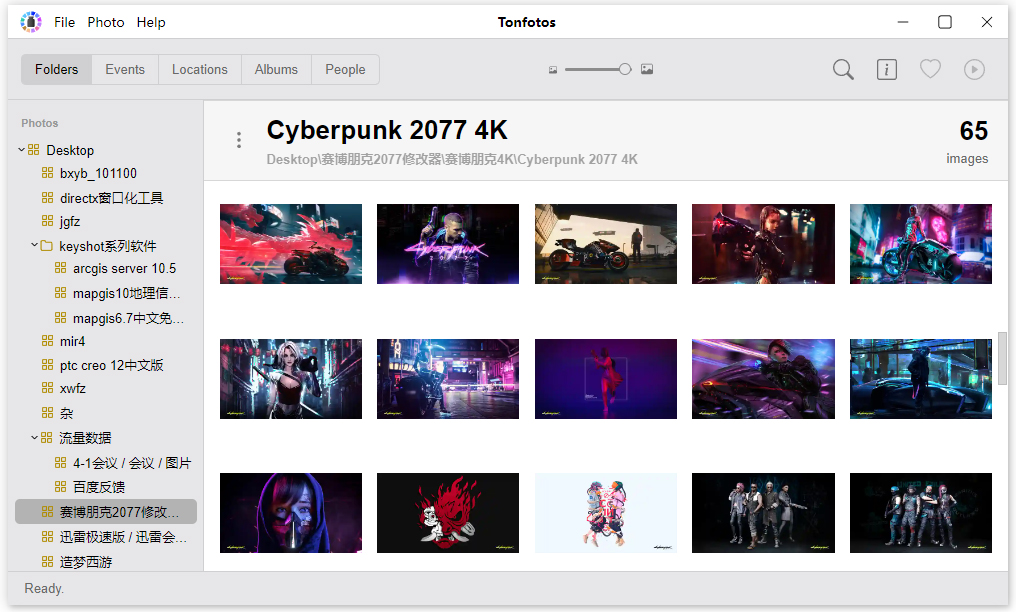Open the speeding purple bike rider thumbnail
Image resolution: width=1016 pixels, height=612 pixels.
coord(763,379)
